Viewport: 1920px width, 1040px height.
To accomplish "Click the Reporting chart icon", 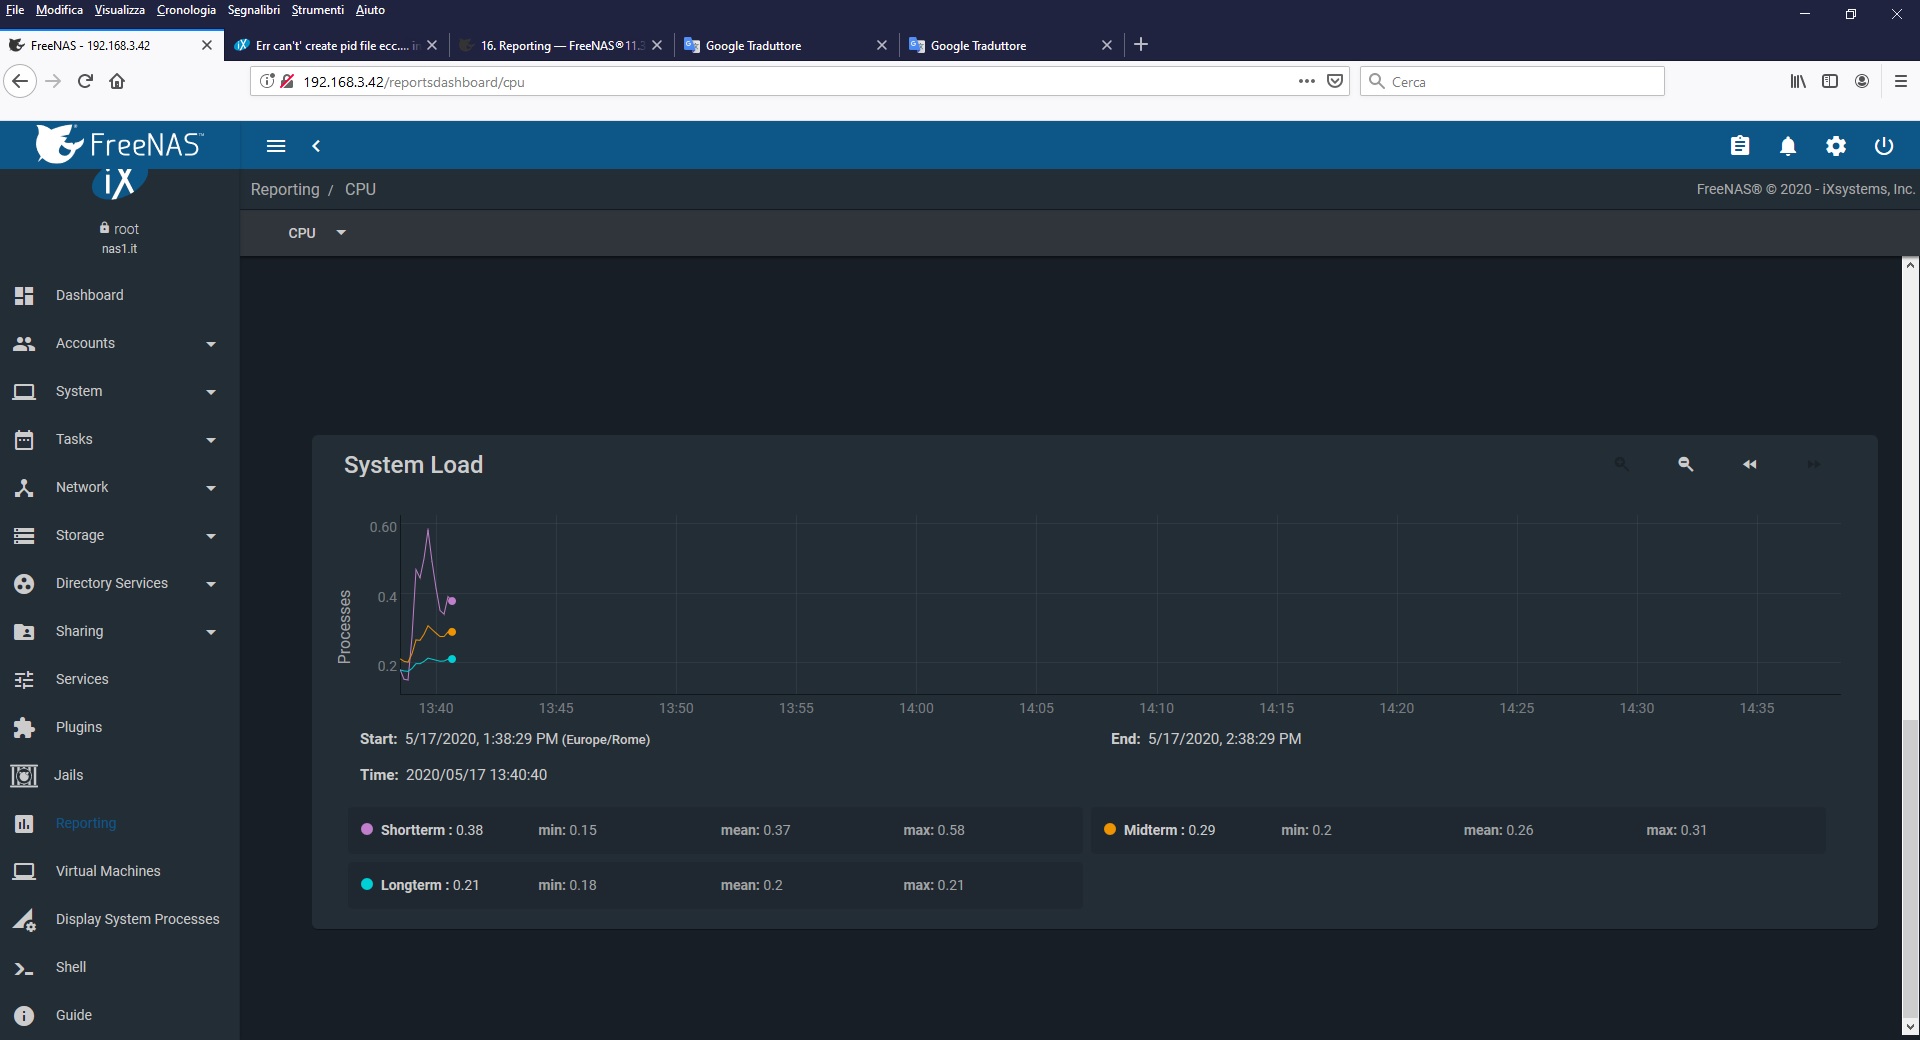I will 24,823.
